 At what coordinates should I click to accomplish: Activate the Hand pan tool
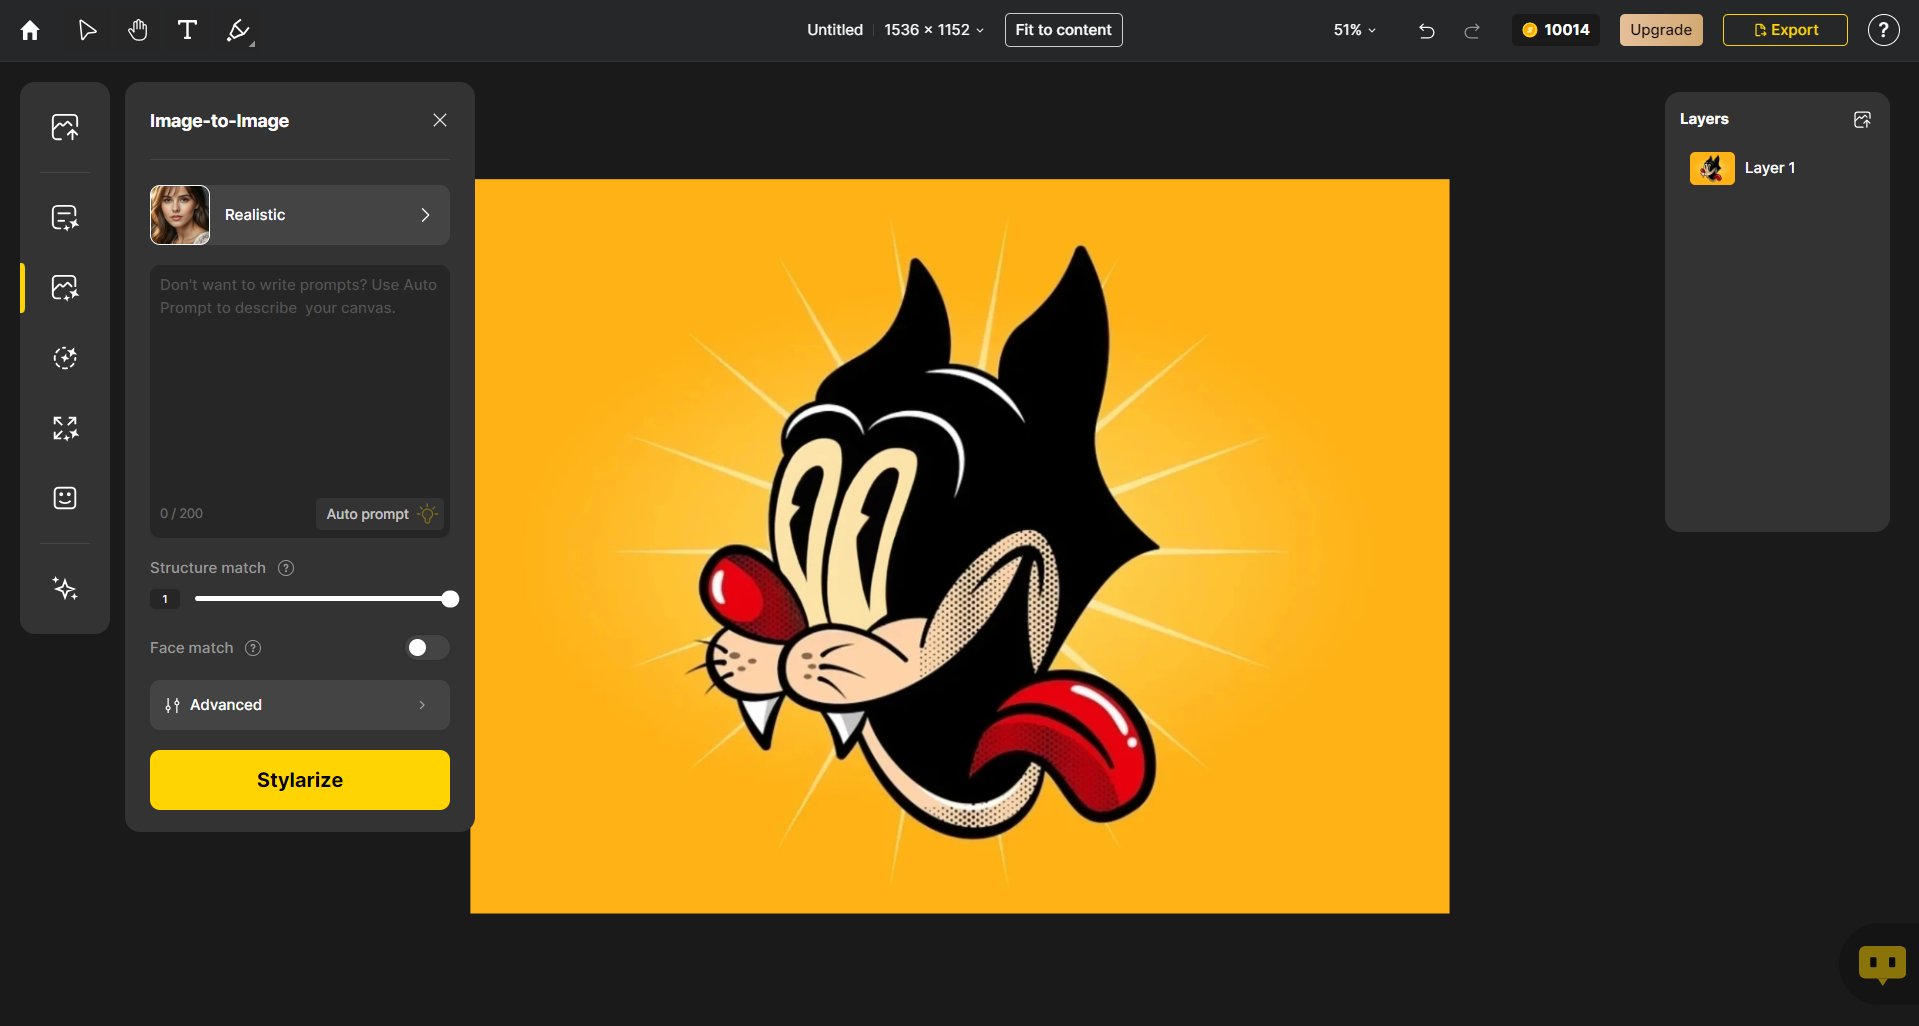pyautogui.click(x=138, y=30)
